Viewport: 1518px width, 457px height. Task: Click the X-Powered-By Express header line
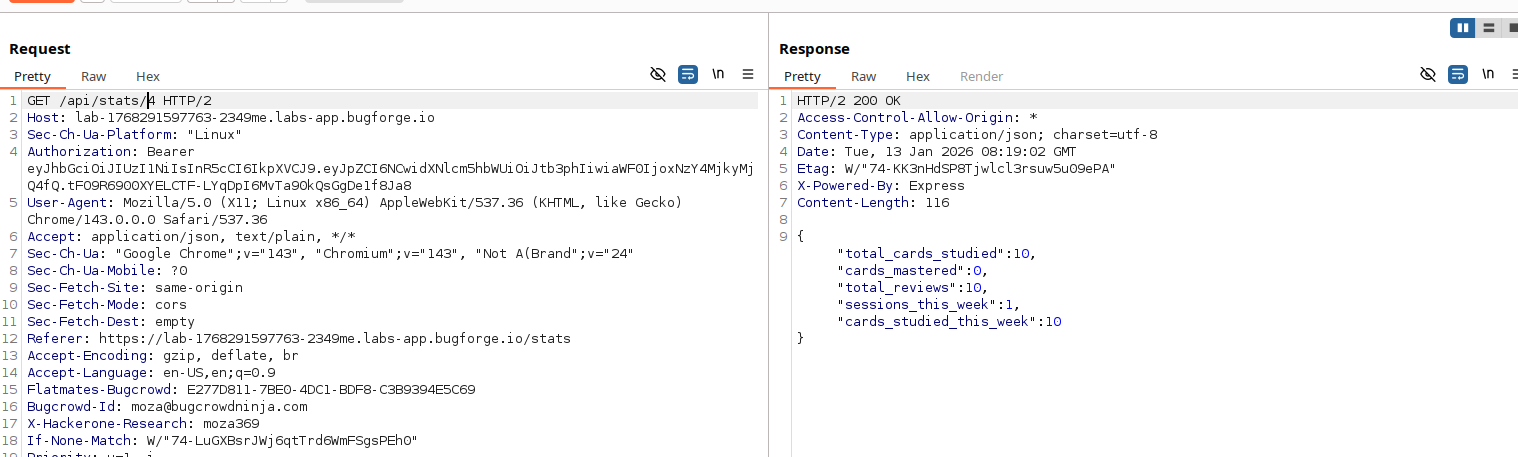tap(881, 186)
